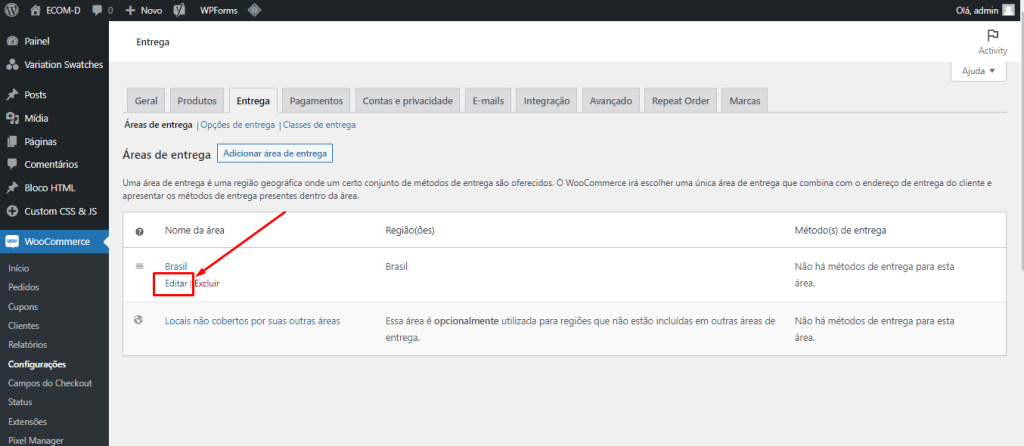Open the comments bubble icon in admin bar
Screen dimensions: 1024x446
point(97,10)
